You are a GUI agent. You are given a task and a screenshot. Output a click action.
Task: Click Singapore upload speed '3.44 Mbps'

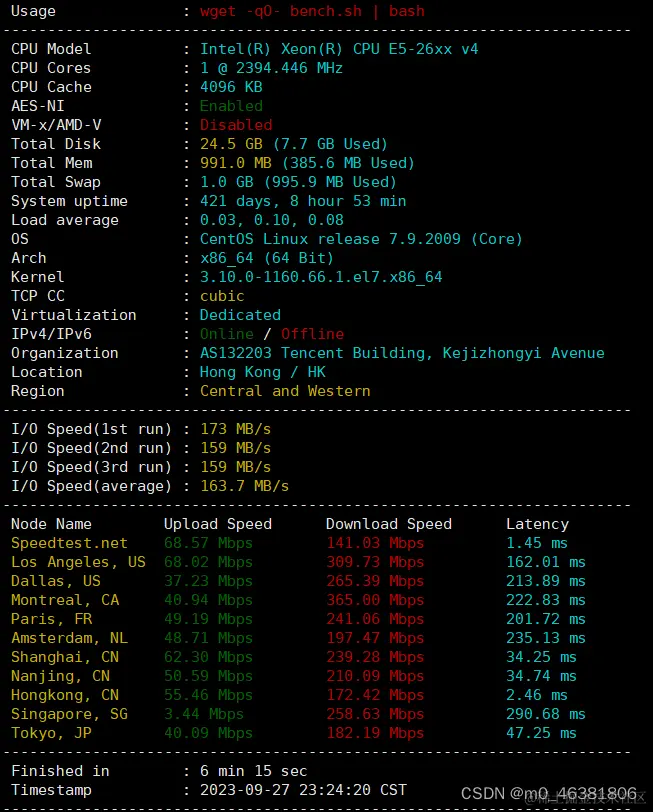[x=204, y=714]
